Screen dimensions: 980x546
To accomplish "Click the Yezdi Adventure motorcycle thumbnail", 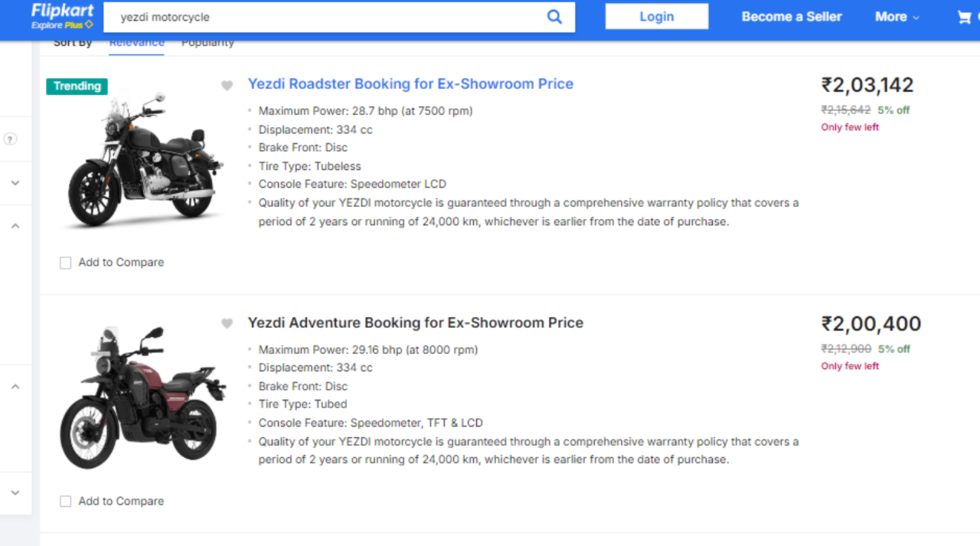I will [x=141, y=397].
